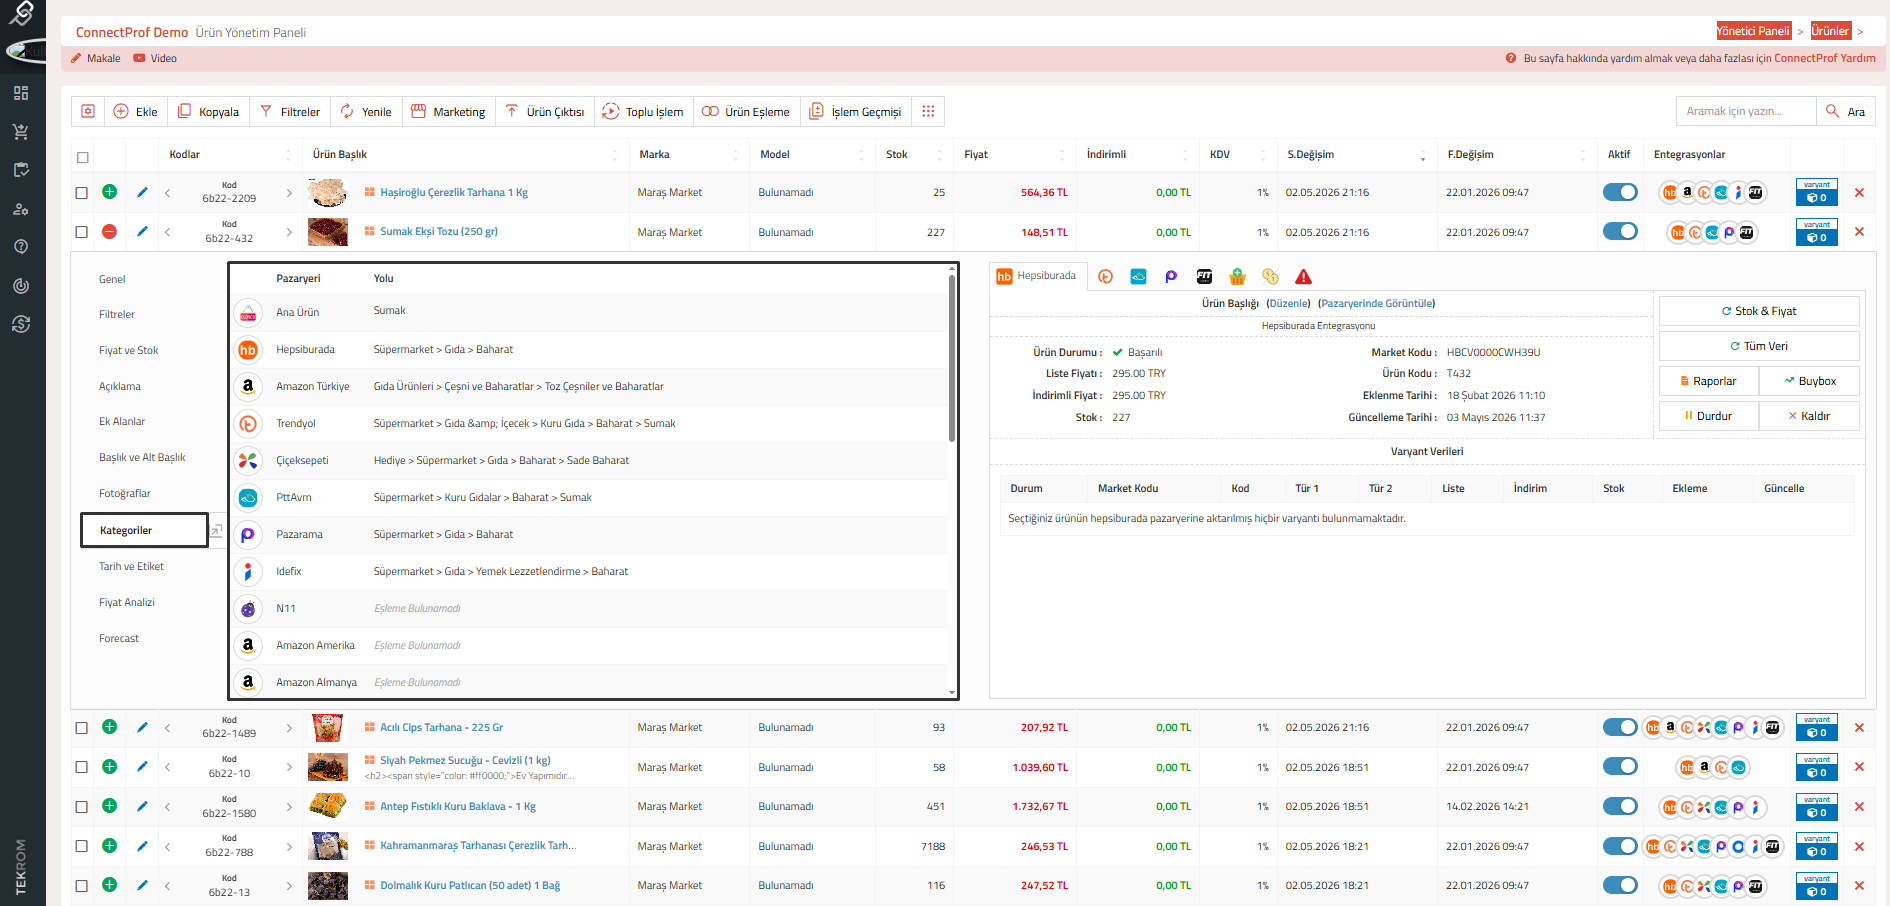Open the Hepsiburada integration tab
The height and width of the screenshot is (906, 1890).
[x=1037, y=276]
